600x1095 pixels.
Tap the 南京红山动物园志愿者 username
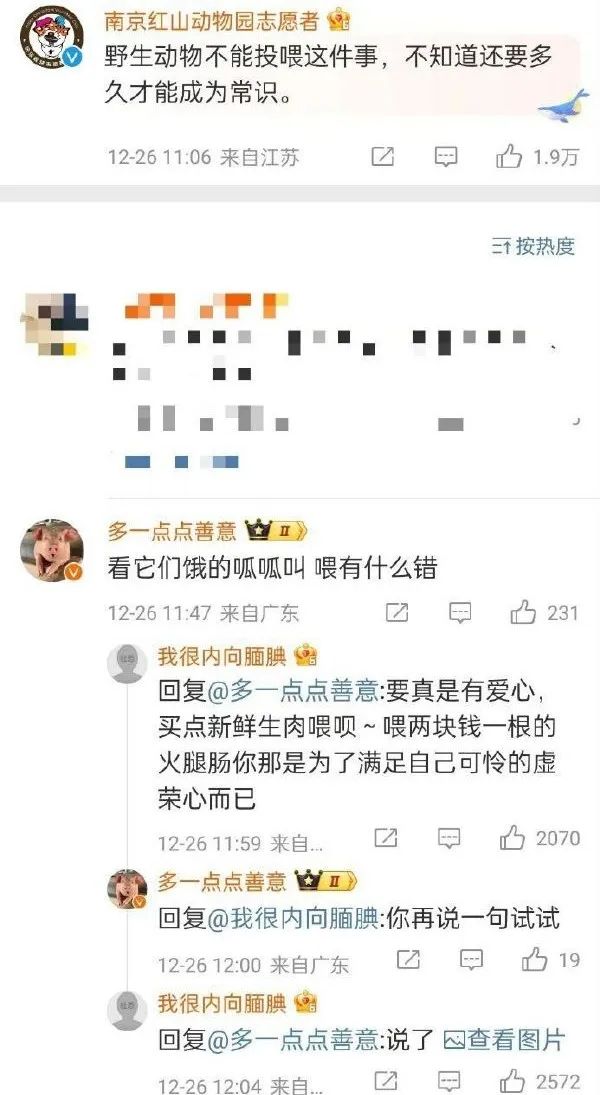click(x=212, y=21)
